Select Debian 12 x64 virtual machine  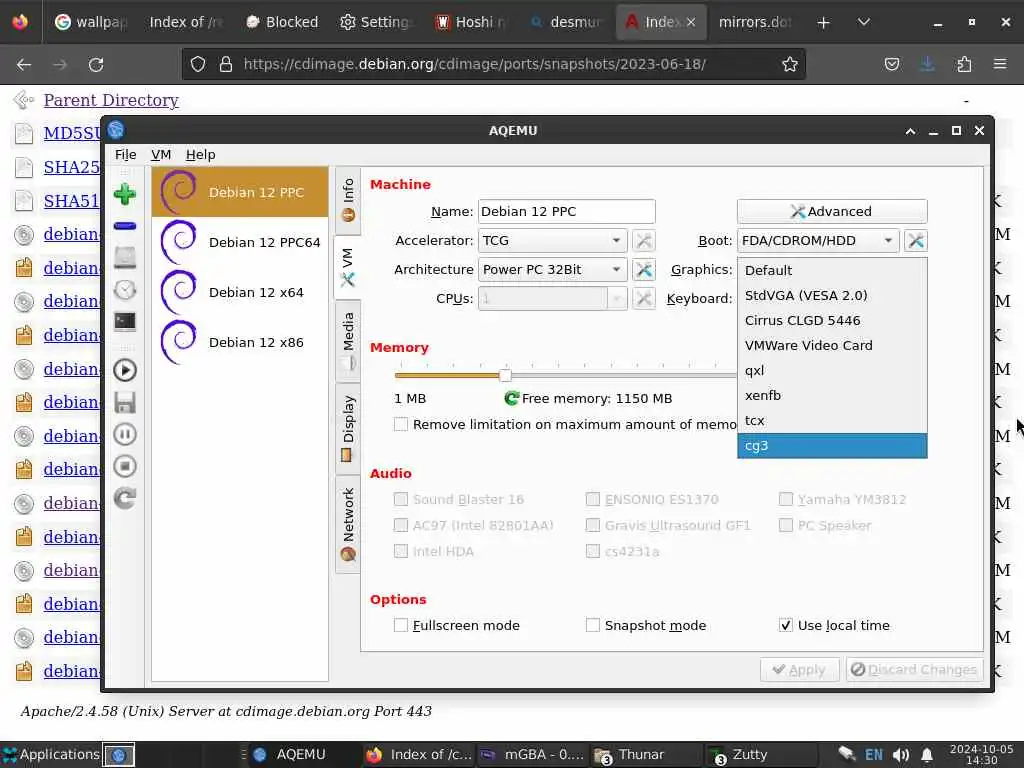pyautogui.click(x=240, y=293)
